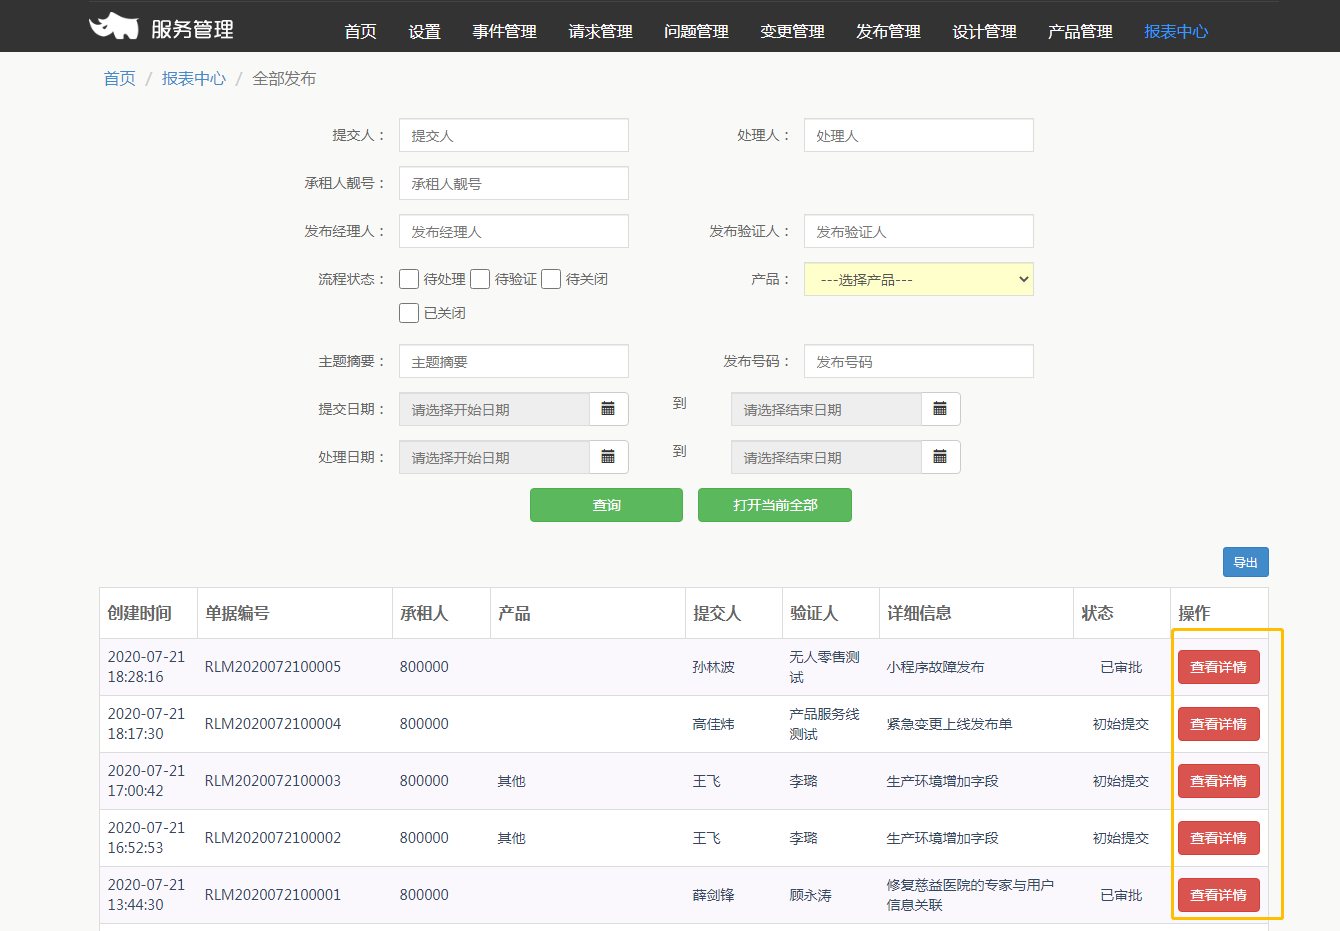Focus the 提交人 input field

(x=514, y=135)
